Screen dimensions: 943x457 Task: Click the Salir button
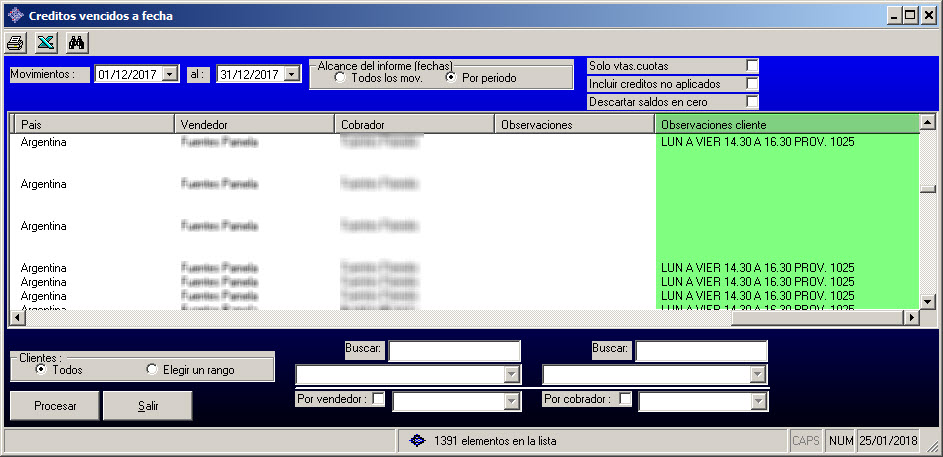149,406
